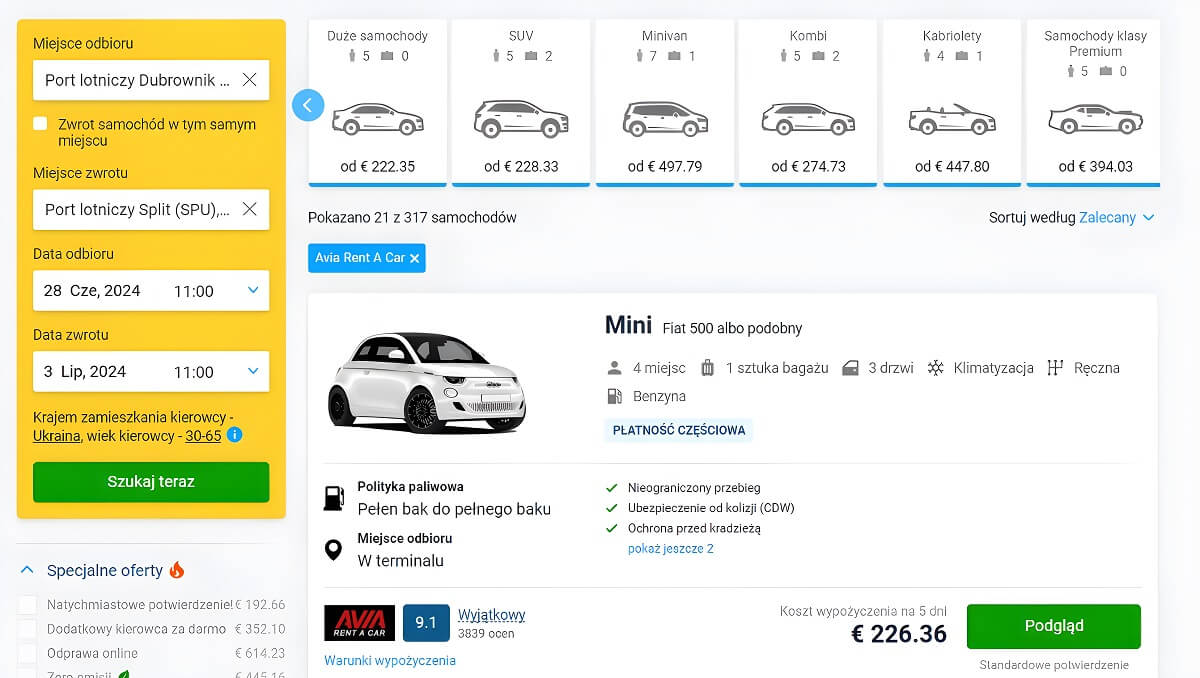1200x678 pixels.
Task: Check Natychmiastowe potwierdzenie offer filter
Action: tap(28, 605)
